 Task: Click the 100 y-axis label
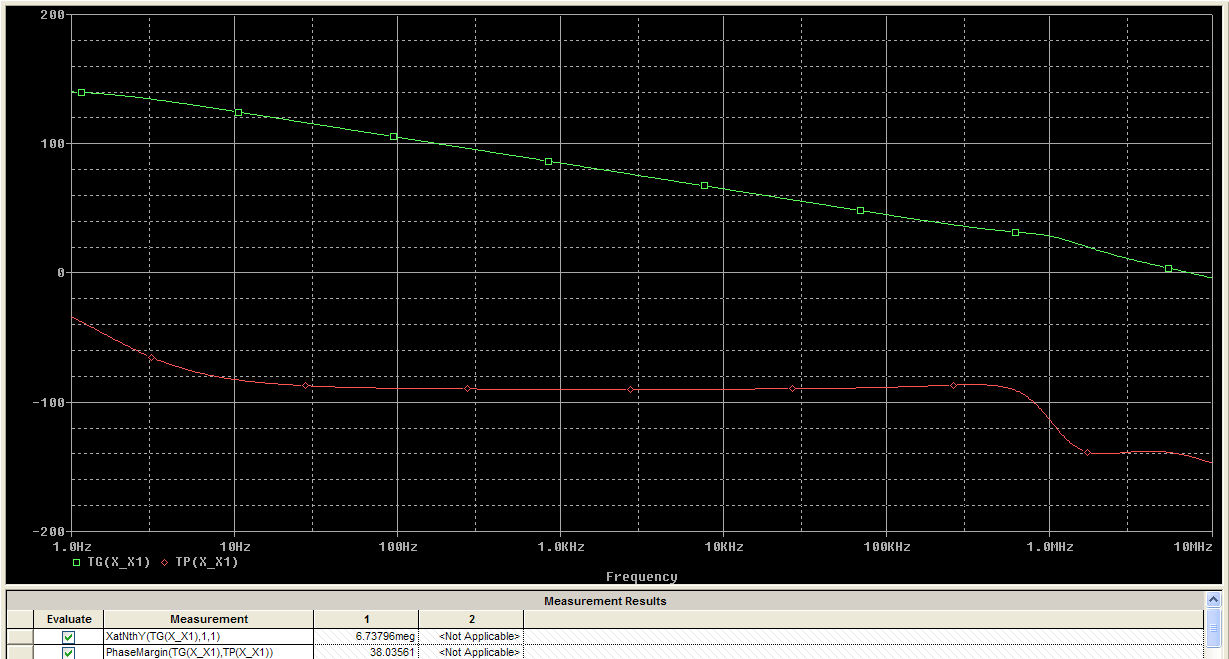(54, 144)
